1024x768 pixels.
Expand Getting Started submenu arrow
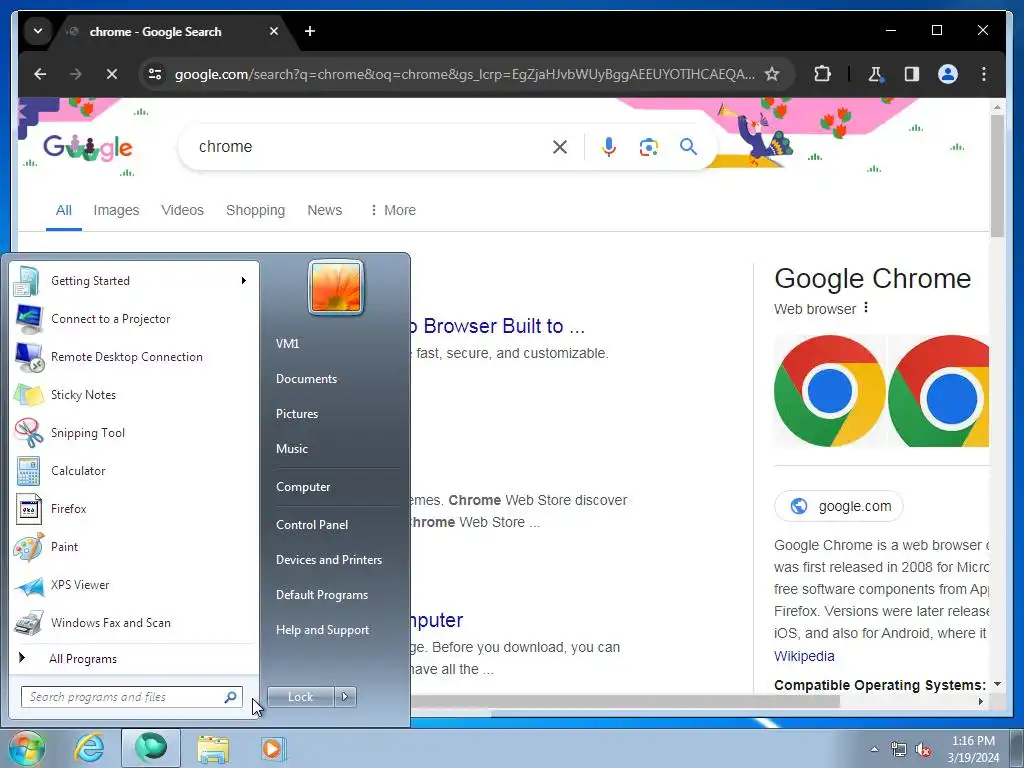244,281
